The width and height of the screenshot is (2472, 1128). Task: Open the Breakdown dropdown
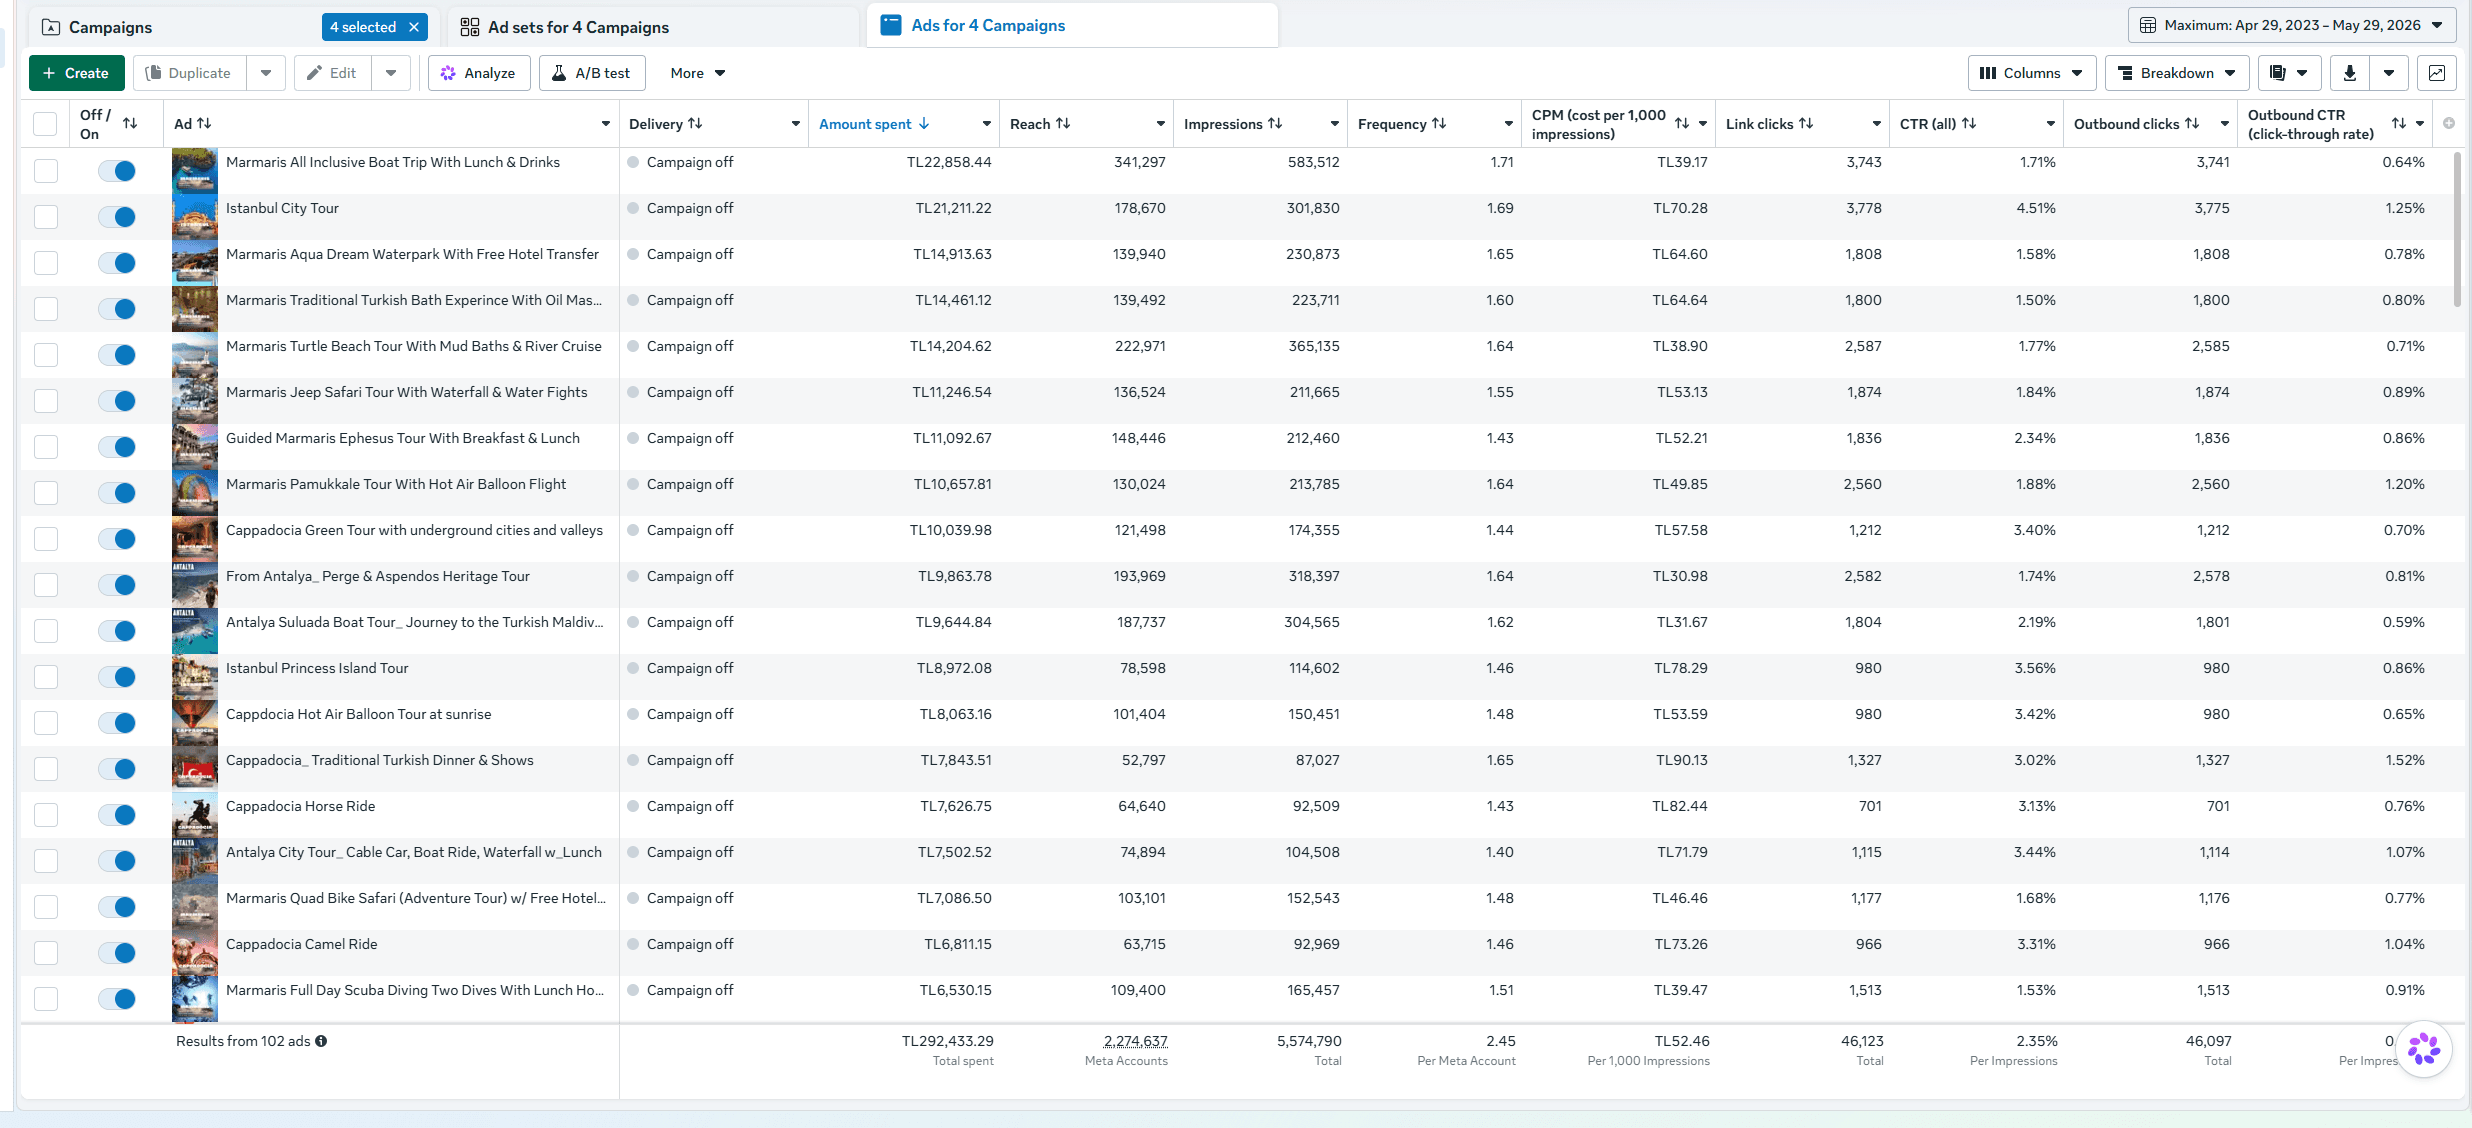[x=2177, y=73]
